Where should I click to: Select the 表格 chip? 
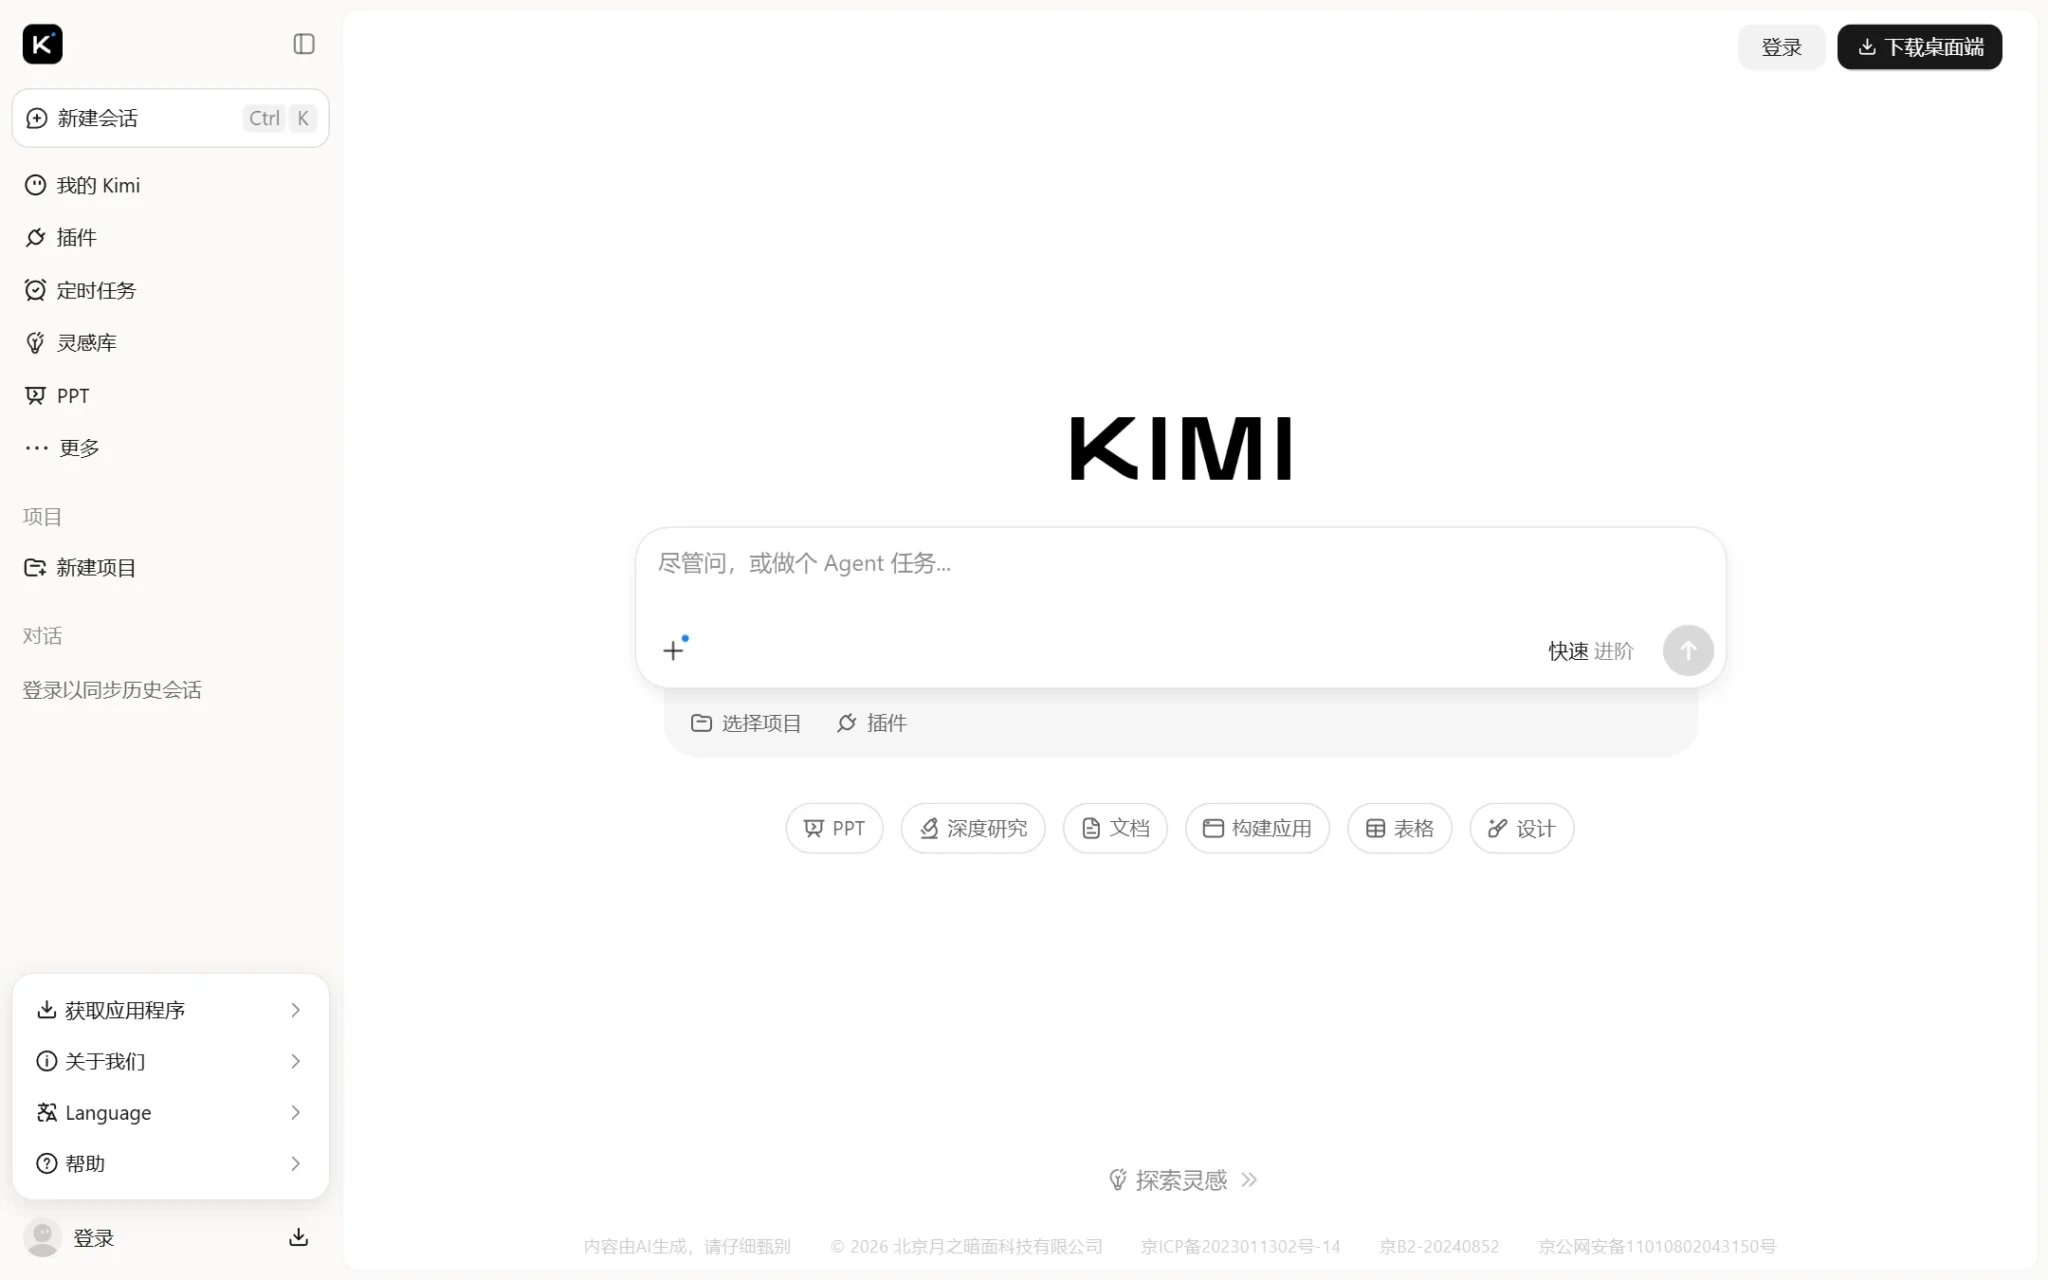click(x=1399, y=828)
